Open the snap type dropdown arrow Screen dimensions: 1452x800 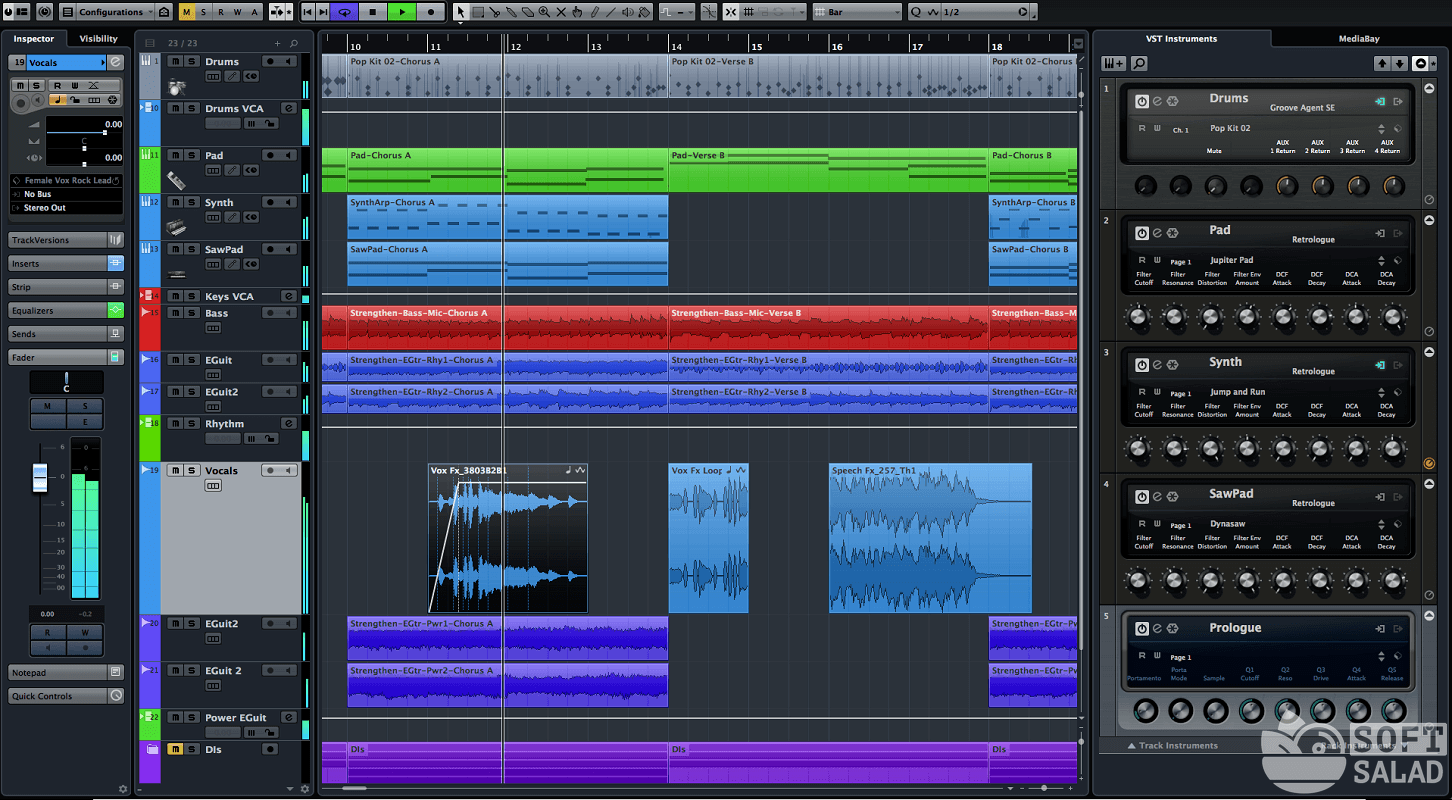pos(801,12)
